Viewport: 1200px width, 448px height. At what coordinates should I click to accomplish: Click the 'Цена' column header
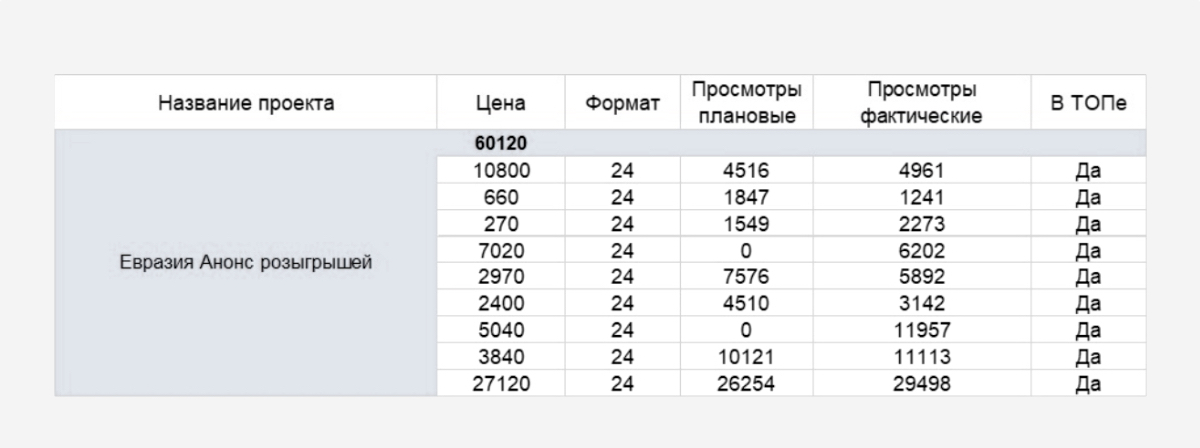point(501,104)
